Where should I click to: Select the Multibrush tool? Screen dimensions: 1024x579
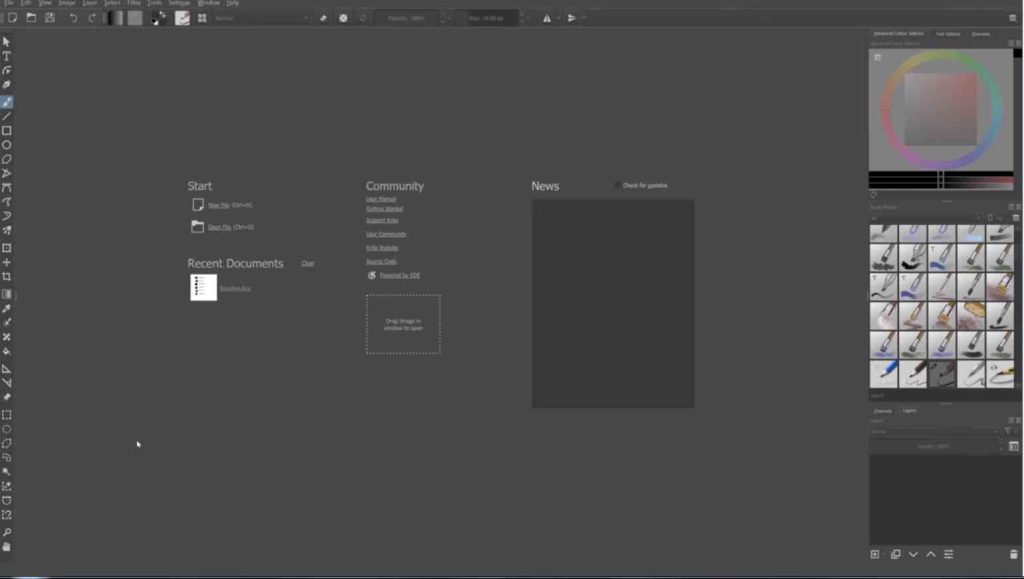[x=7, y=230]
